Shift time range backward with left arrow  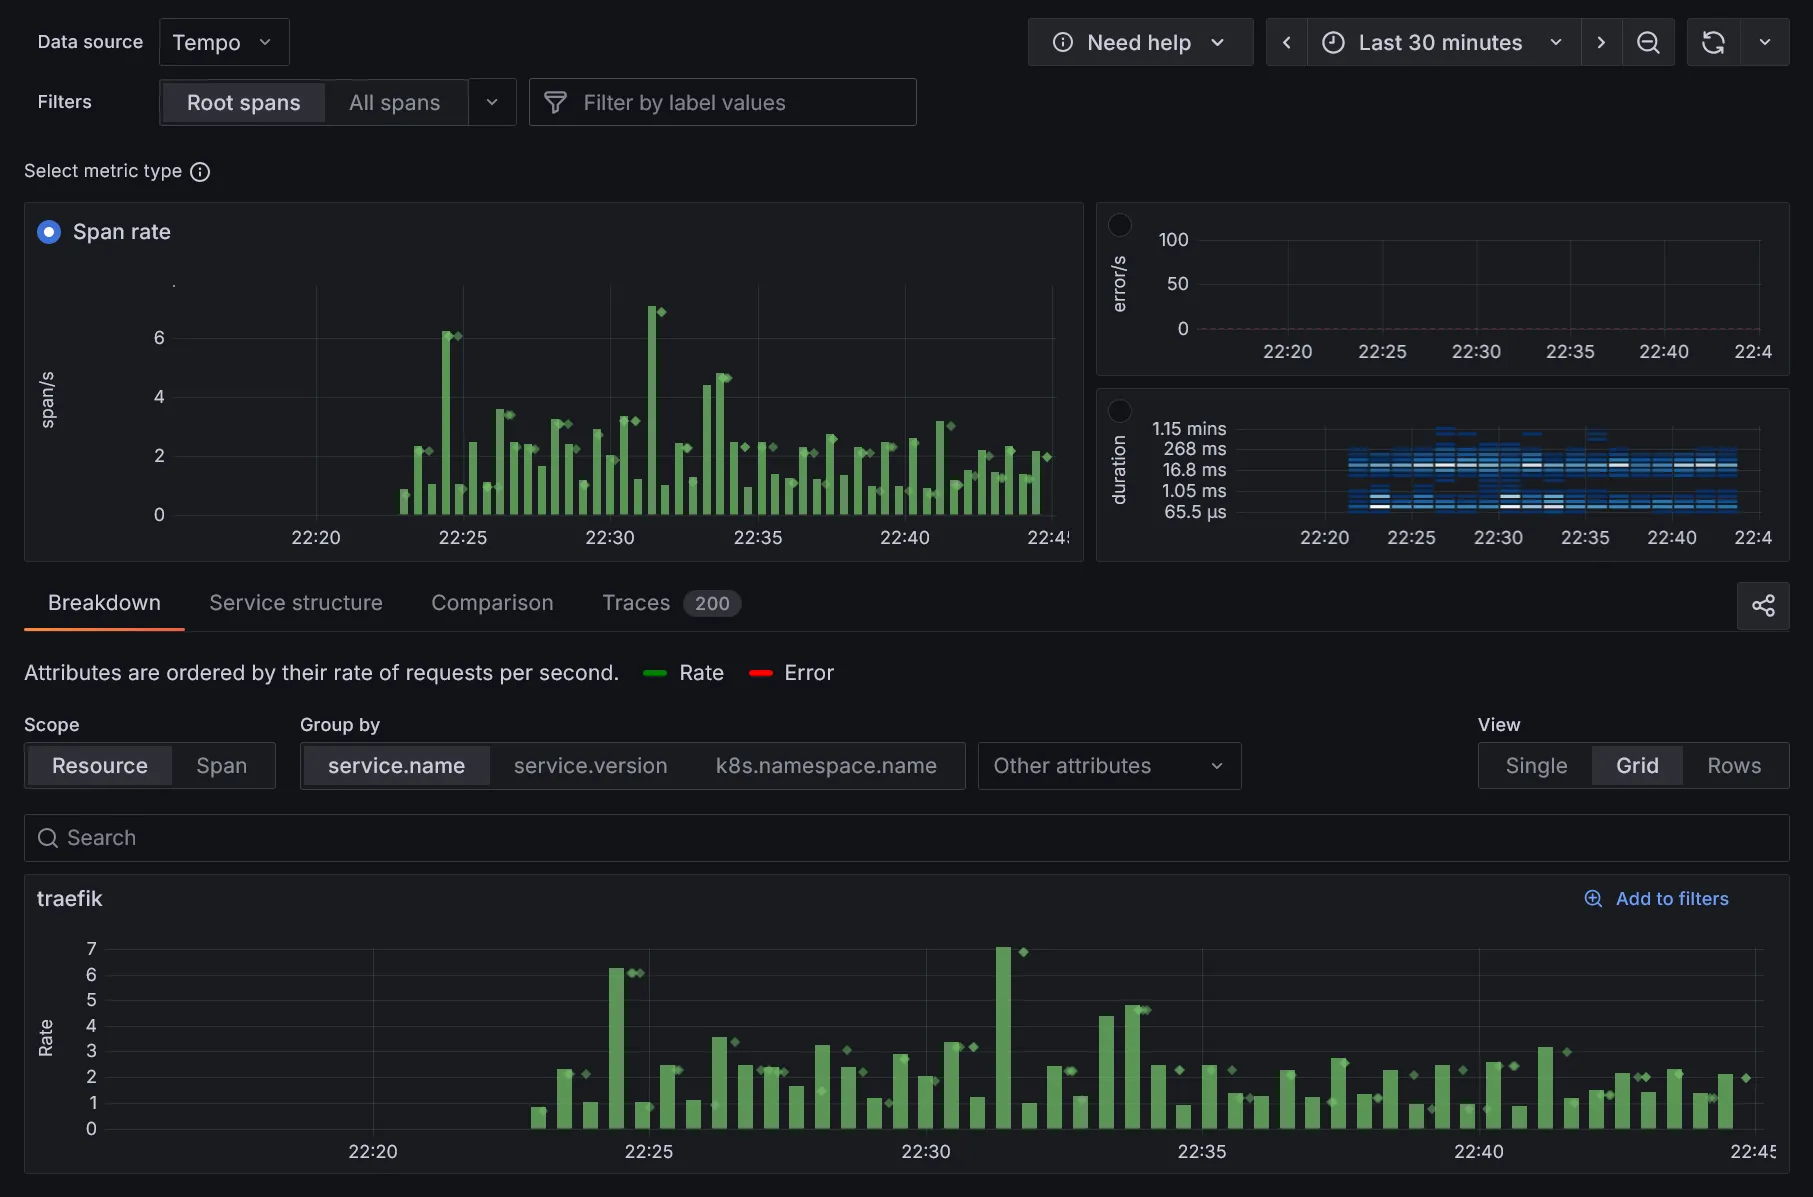click(x=1287, y=42)
